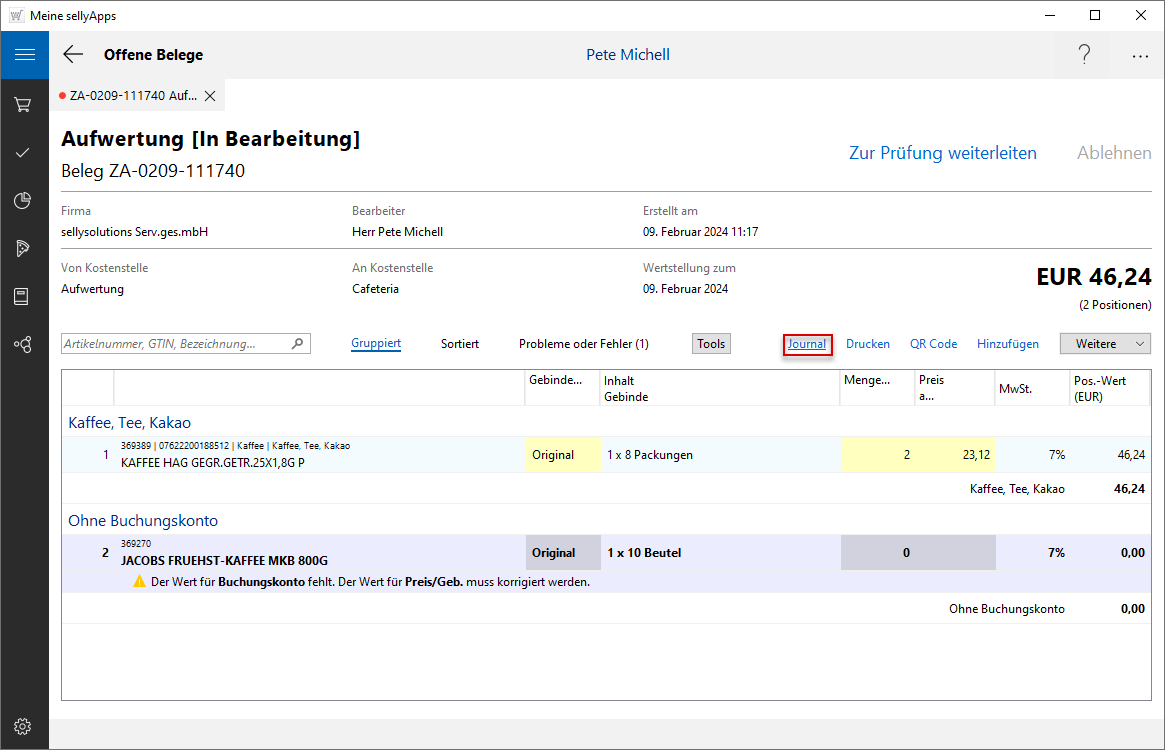Click the back arrow
The image size is (1165, 750).
pos(73,55)
